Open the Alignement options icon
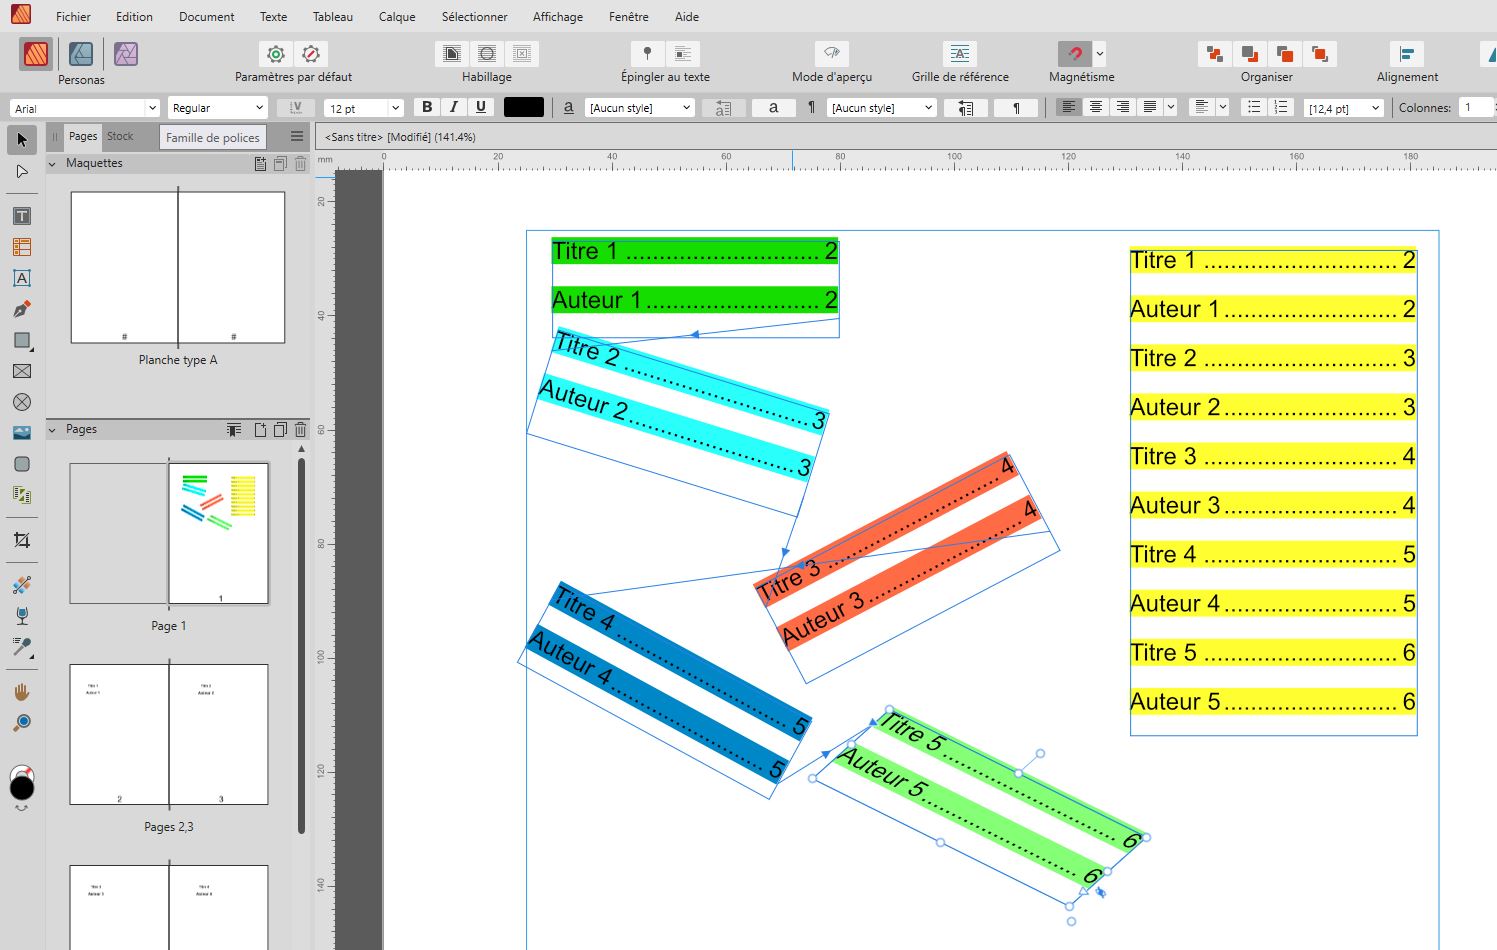 point(1407,54)
